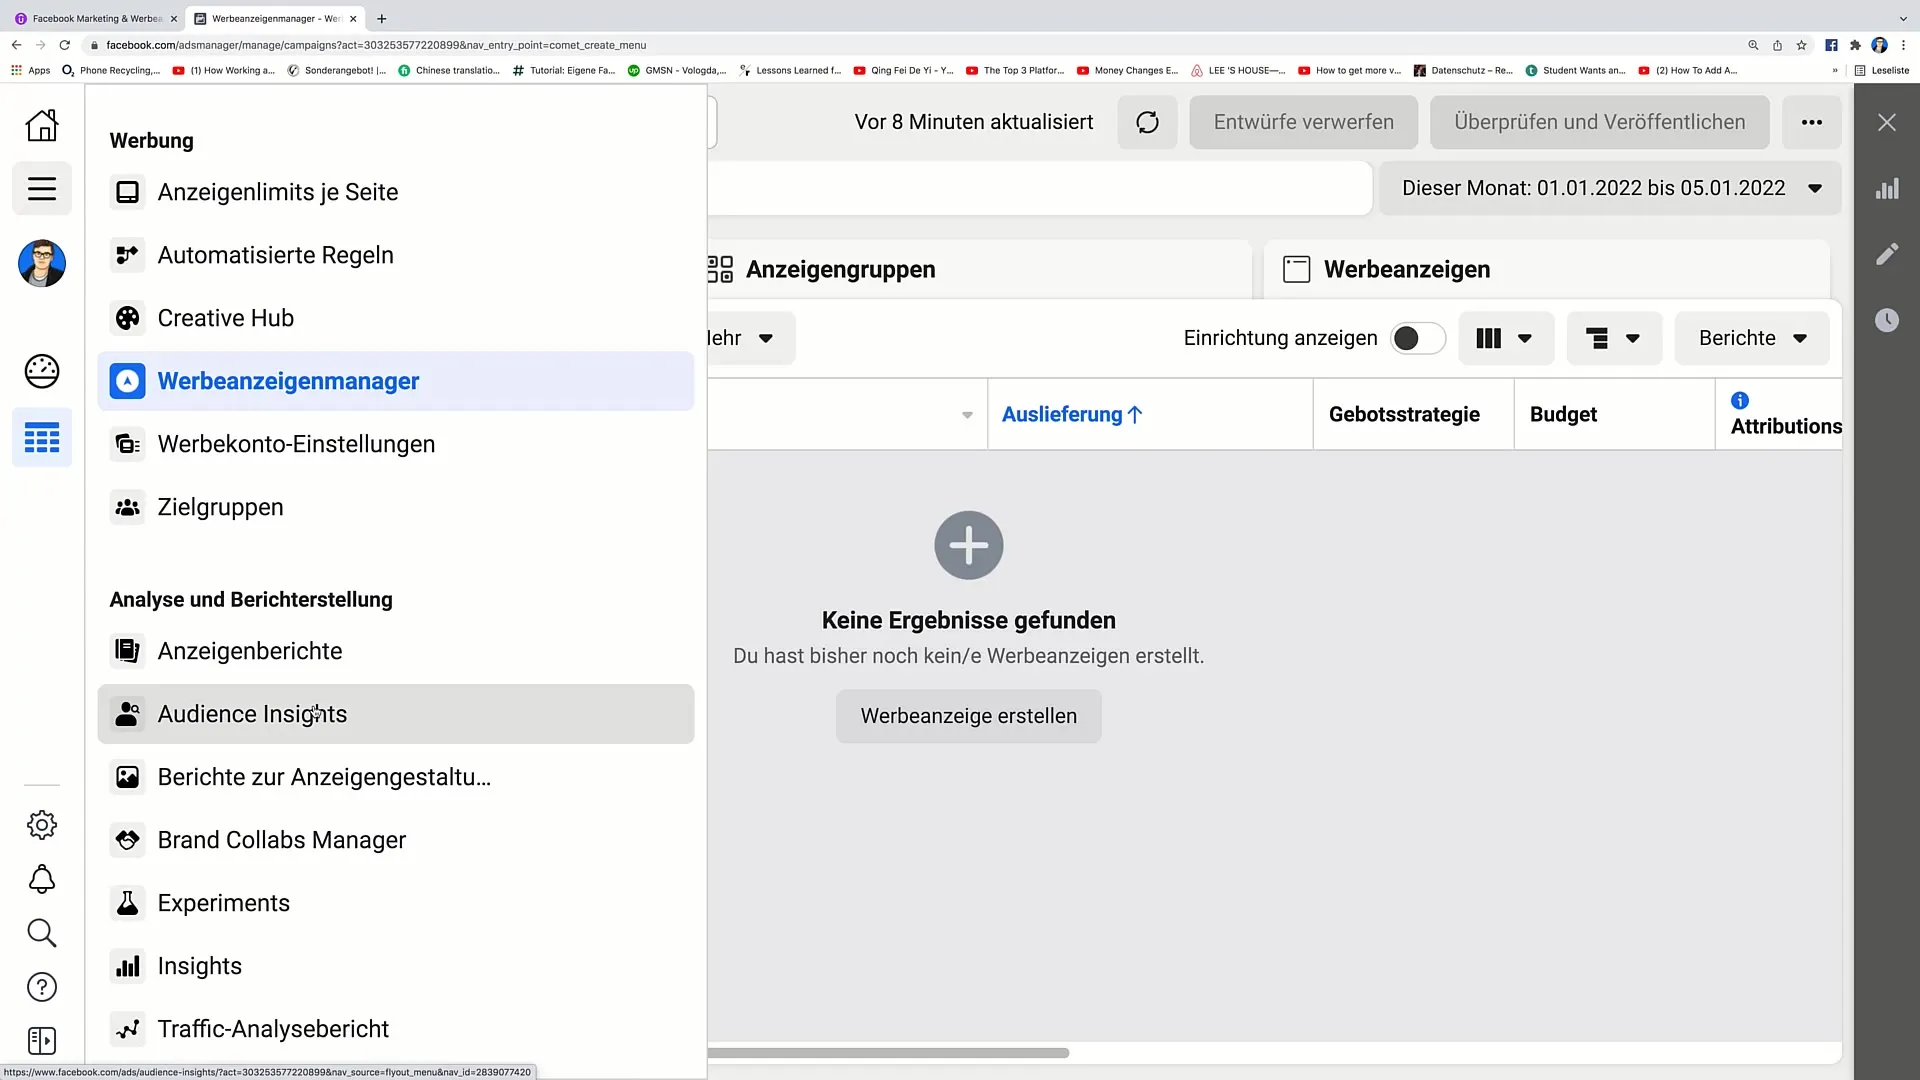This screenshot has width=1920, height=1080.
Task: Open Werbekonto-Einstellungen
Action: point(396,444)
